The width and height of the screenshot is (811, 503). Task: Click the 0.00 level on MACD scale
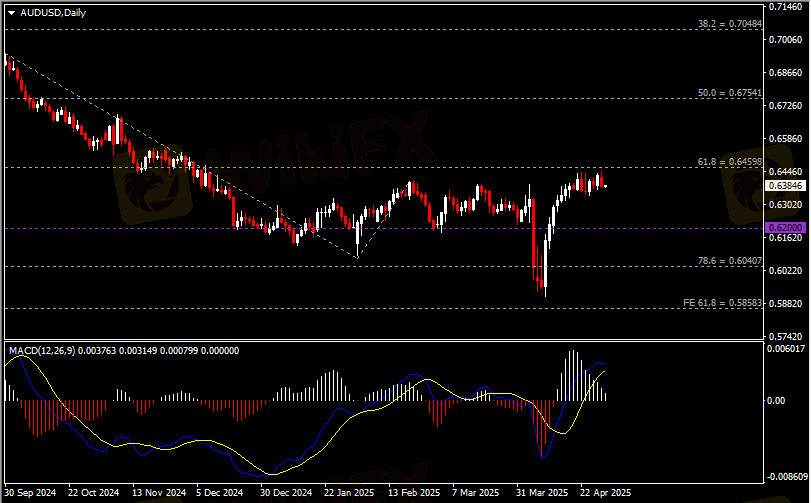click(x=777, y=401)
